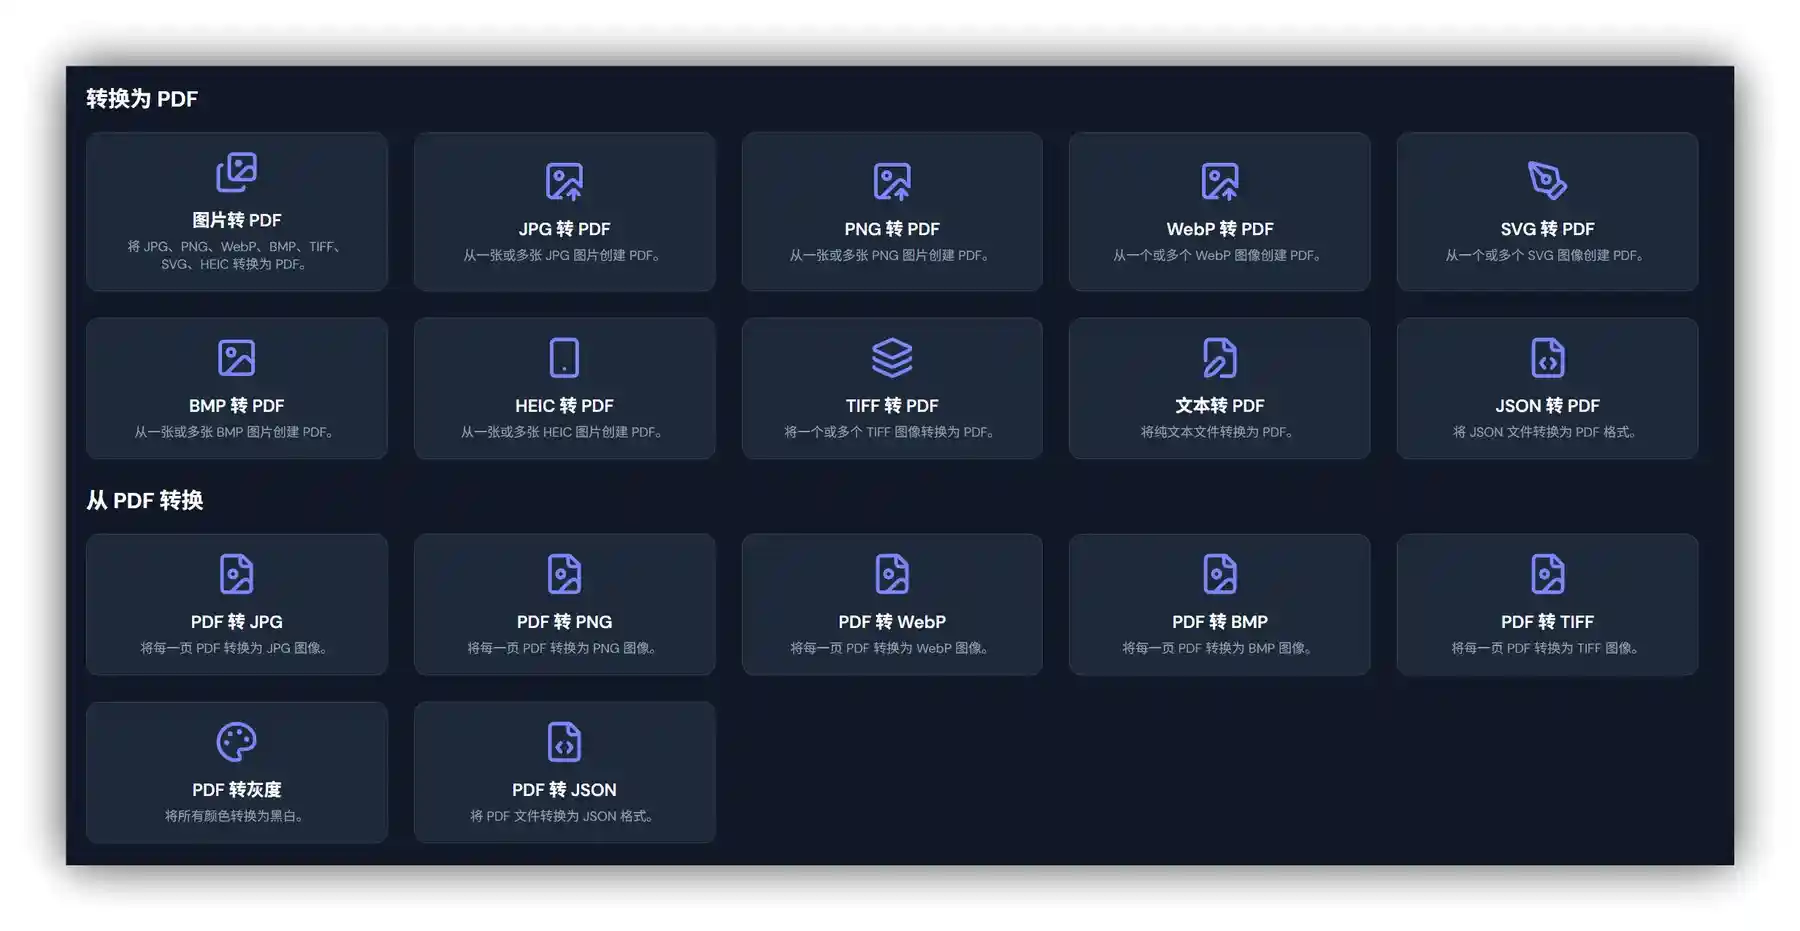Click the TIFF 转 PDF layers icon
This screenshot has height=931, width=1800.
click(892, 358)
